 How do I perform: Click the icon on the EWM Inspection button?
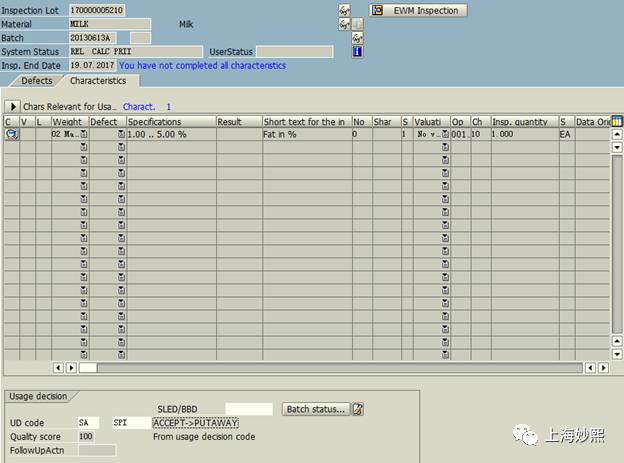[x=378, y=11]
